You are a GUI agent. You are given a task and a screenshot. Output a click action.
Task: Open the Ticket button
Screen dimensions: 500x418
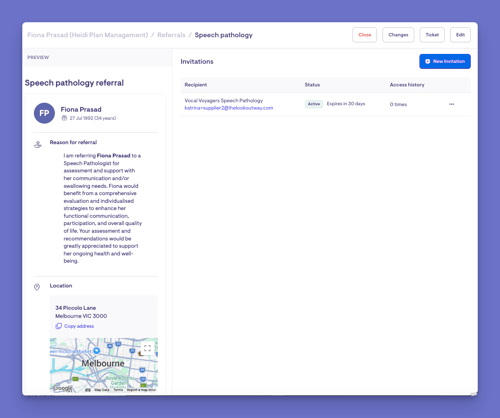(432, 35)
